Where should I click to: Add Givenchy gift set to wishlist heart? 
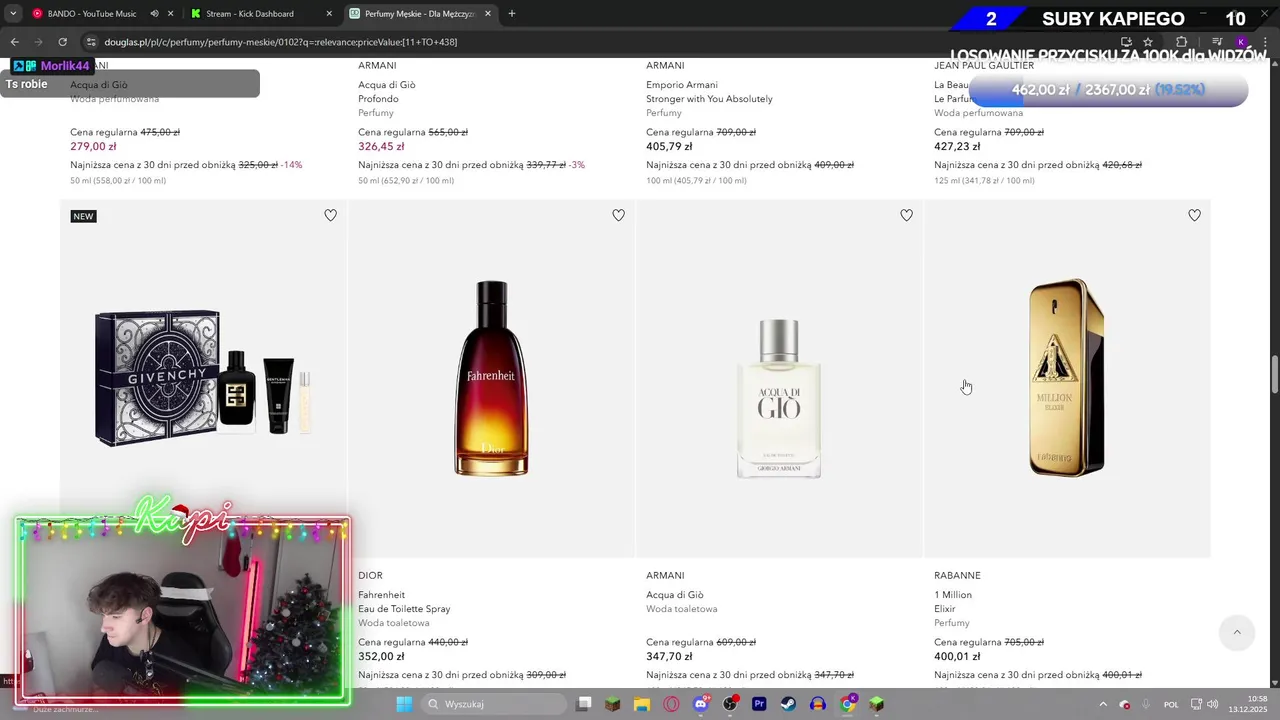330,215
